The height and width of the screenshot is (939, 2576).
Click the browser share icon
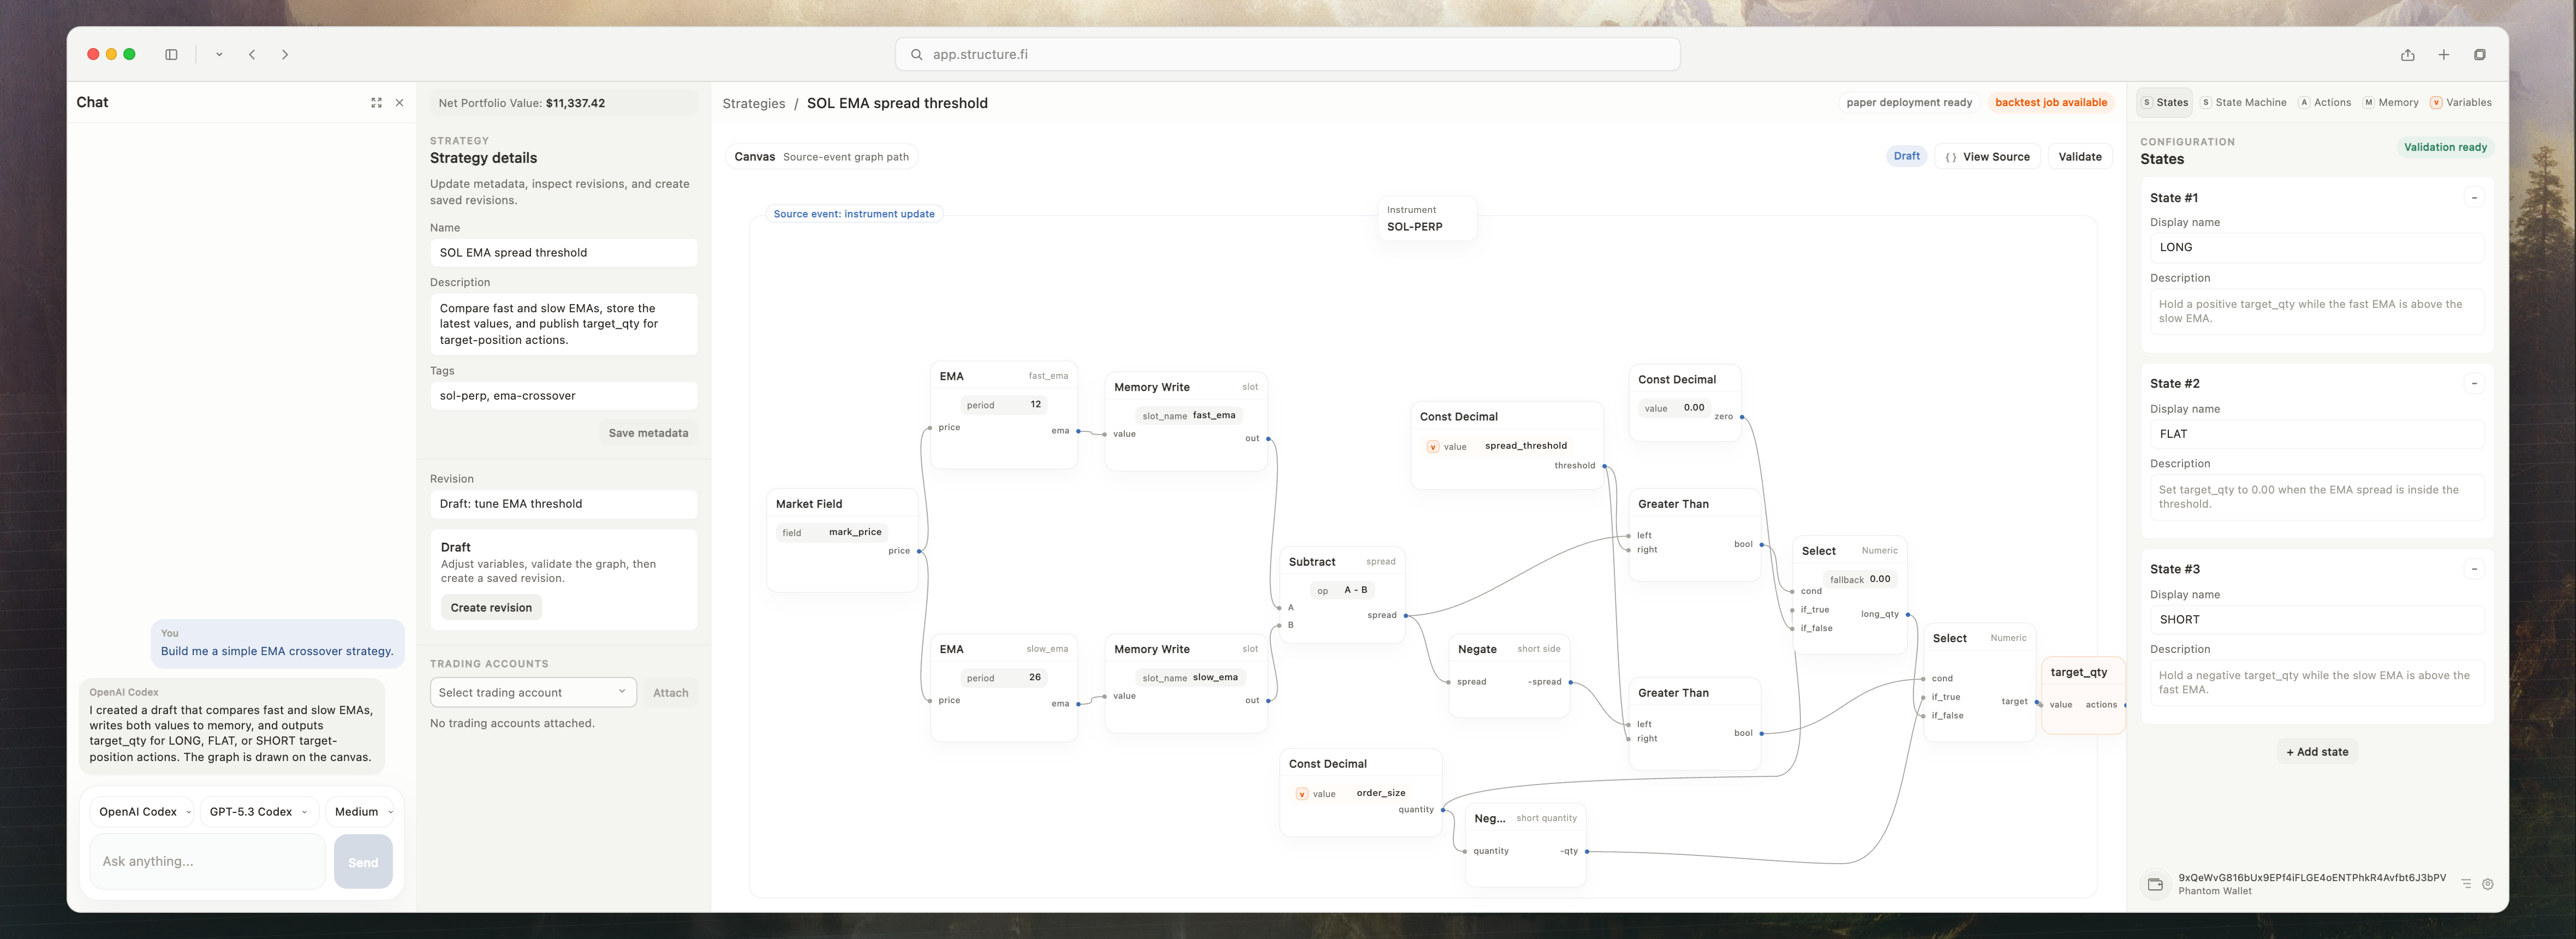click(2408, 55)
